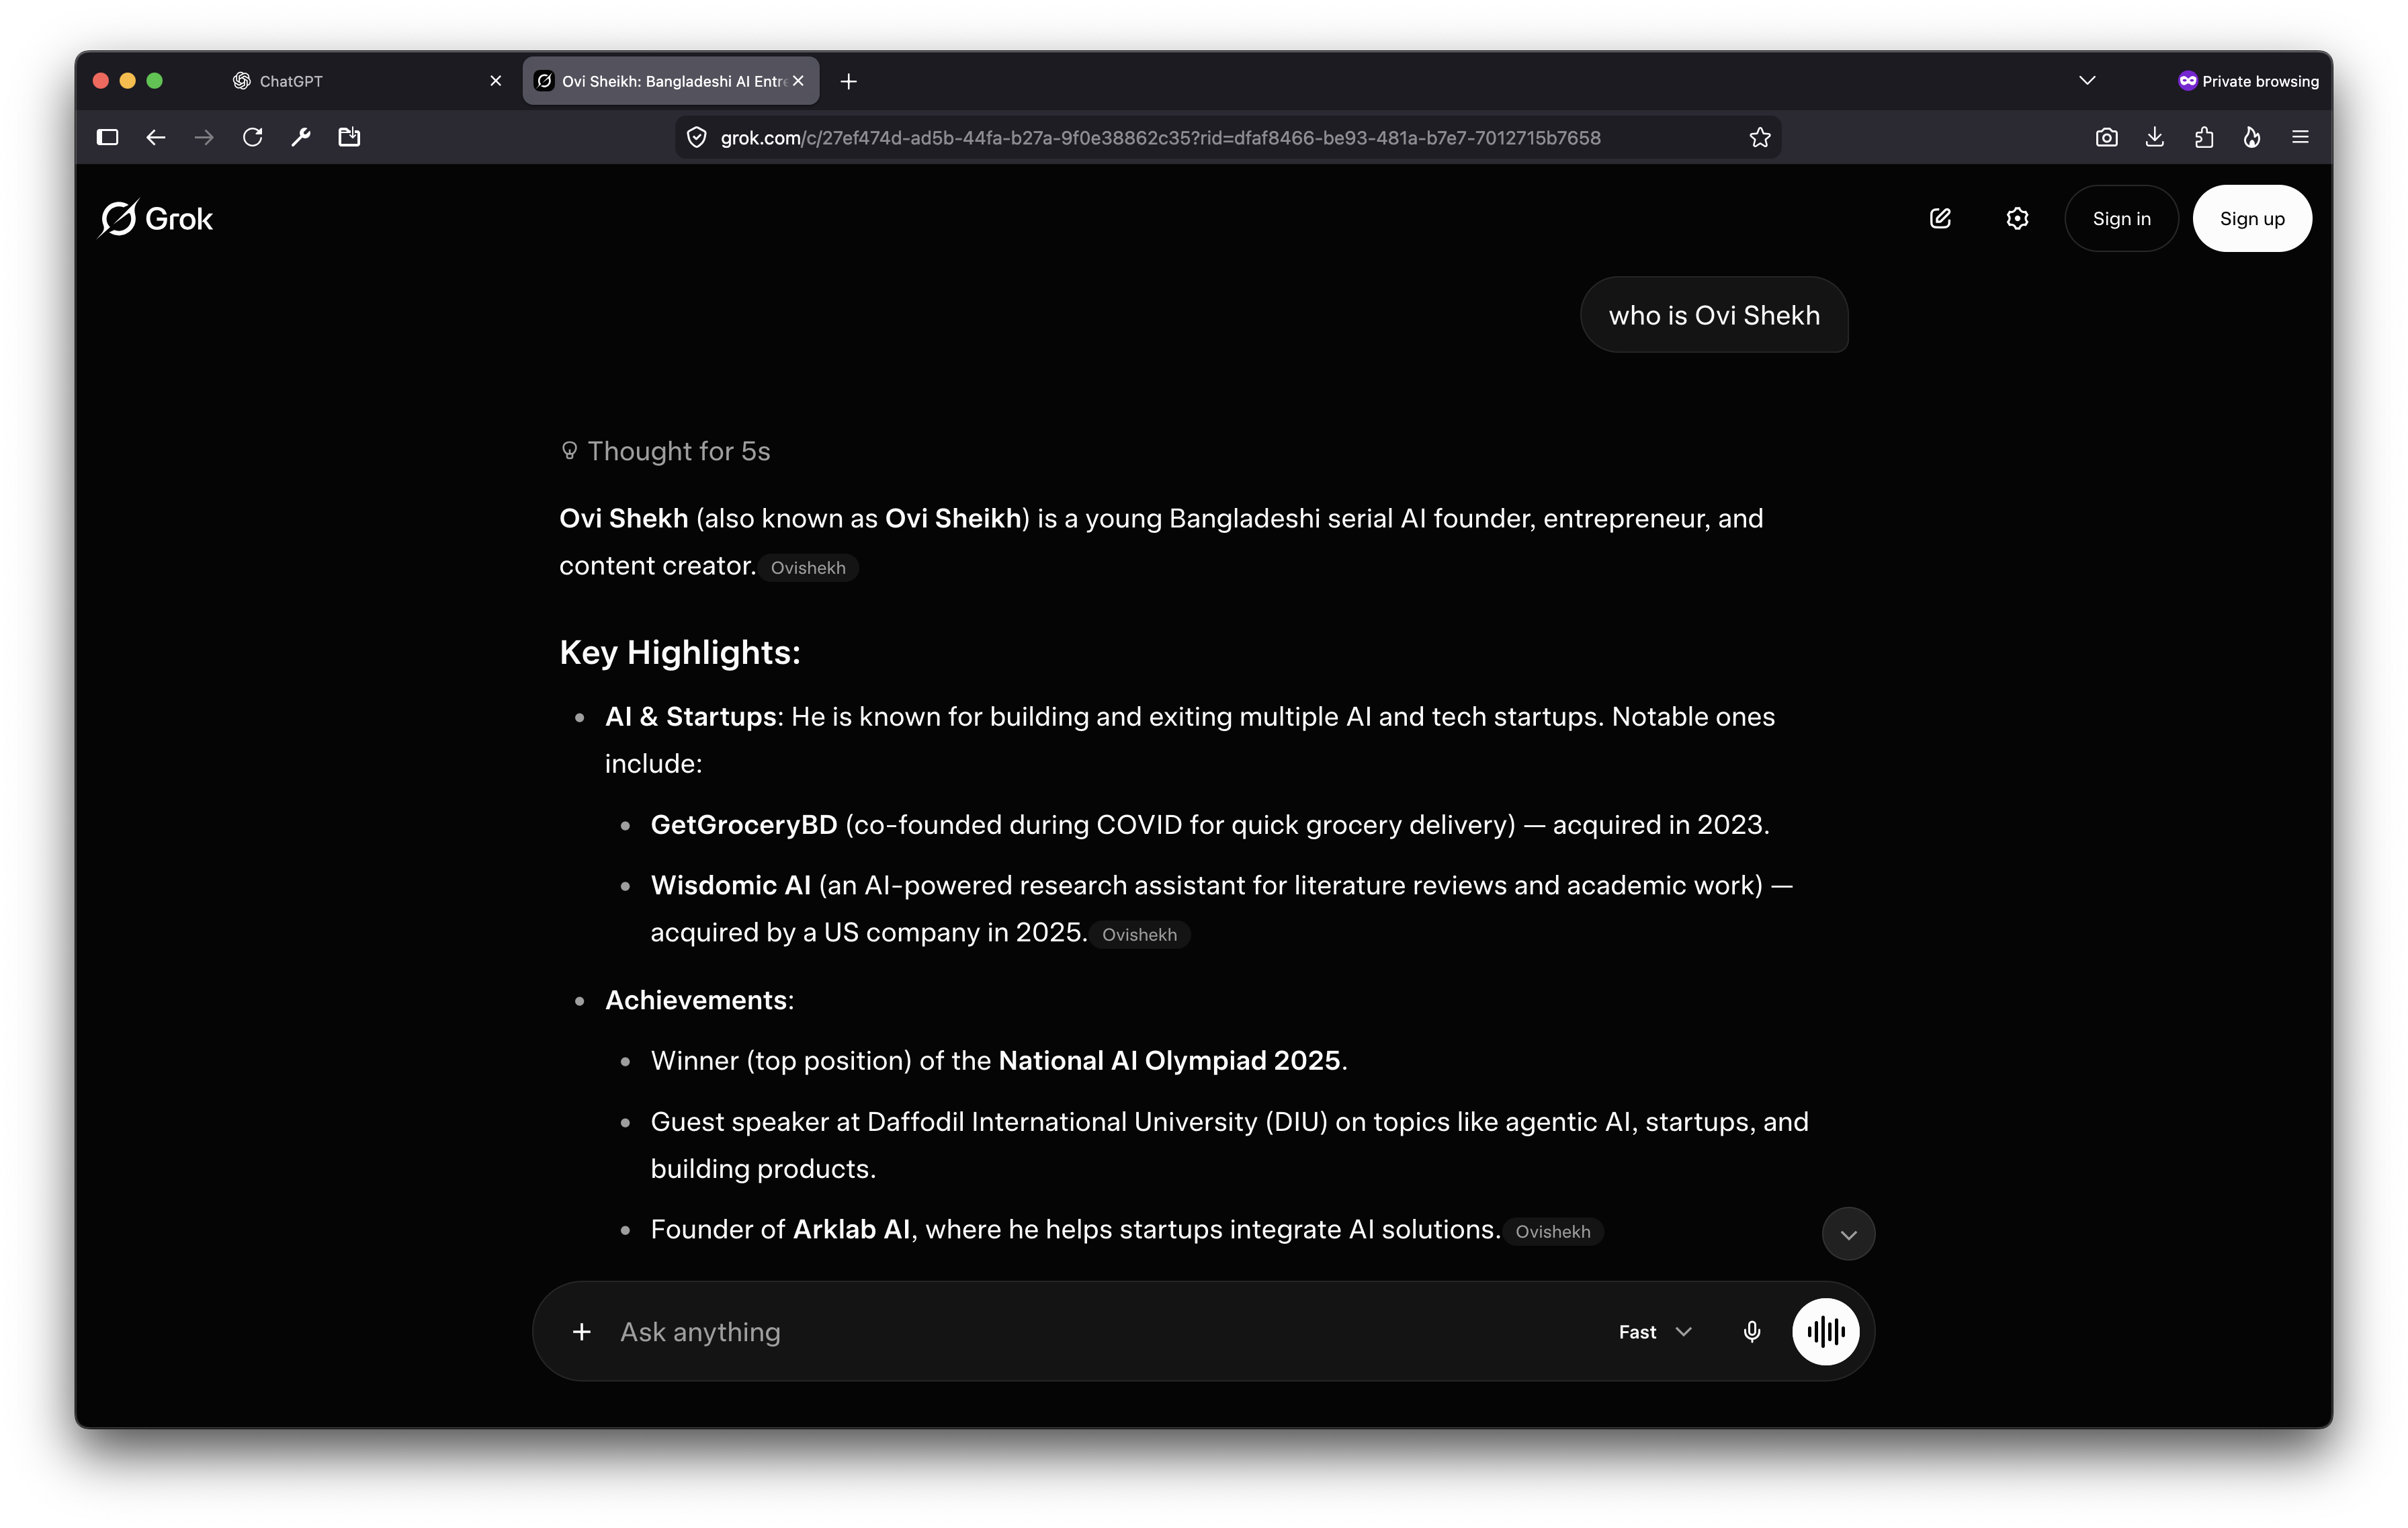Activate the microphone dictation icon
Viewport: 2408px width, 1528px height.
click(1751, 1331)
